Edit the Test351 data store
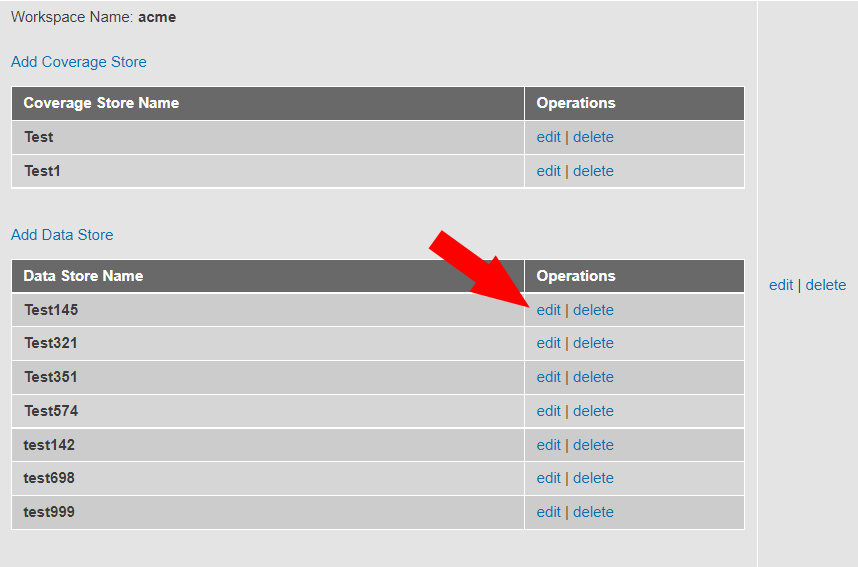Viewport: 858px width, 567px height. (548, 377)
